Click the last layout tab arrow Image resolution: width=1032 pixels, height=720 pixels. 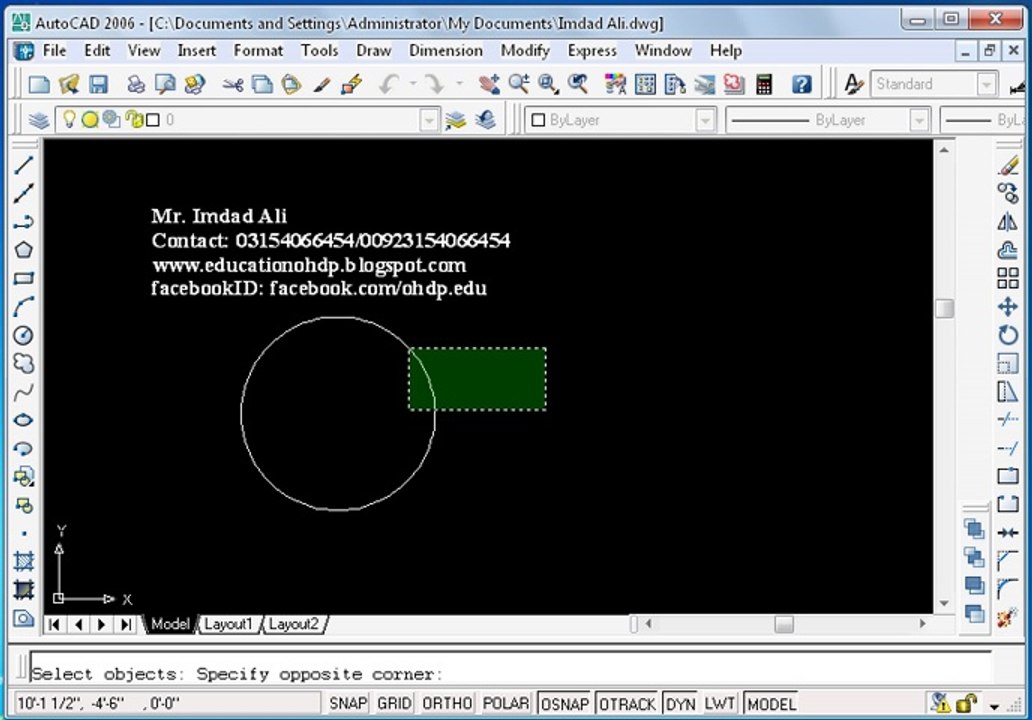pos(125,624)
